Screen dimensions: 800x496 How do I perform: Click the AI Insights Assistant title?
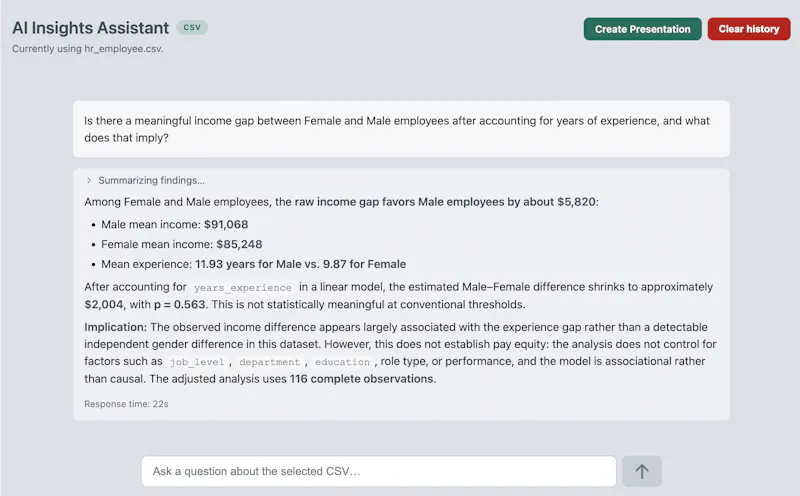pyautogui.click(x=90, y=28)
